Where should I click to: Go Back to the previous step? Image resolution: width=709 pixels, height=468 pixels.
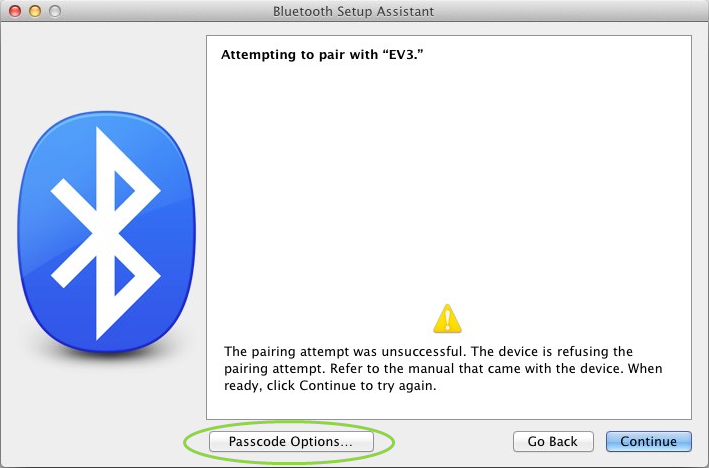[552, 441]
